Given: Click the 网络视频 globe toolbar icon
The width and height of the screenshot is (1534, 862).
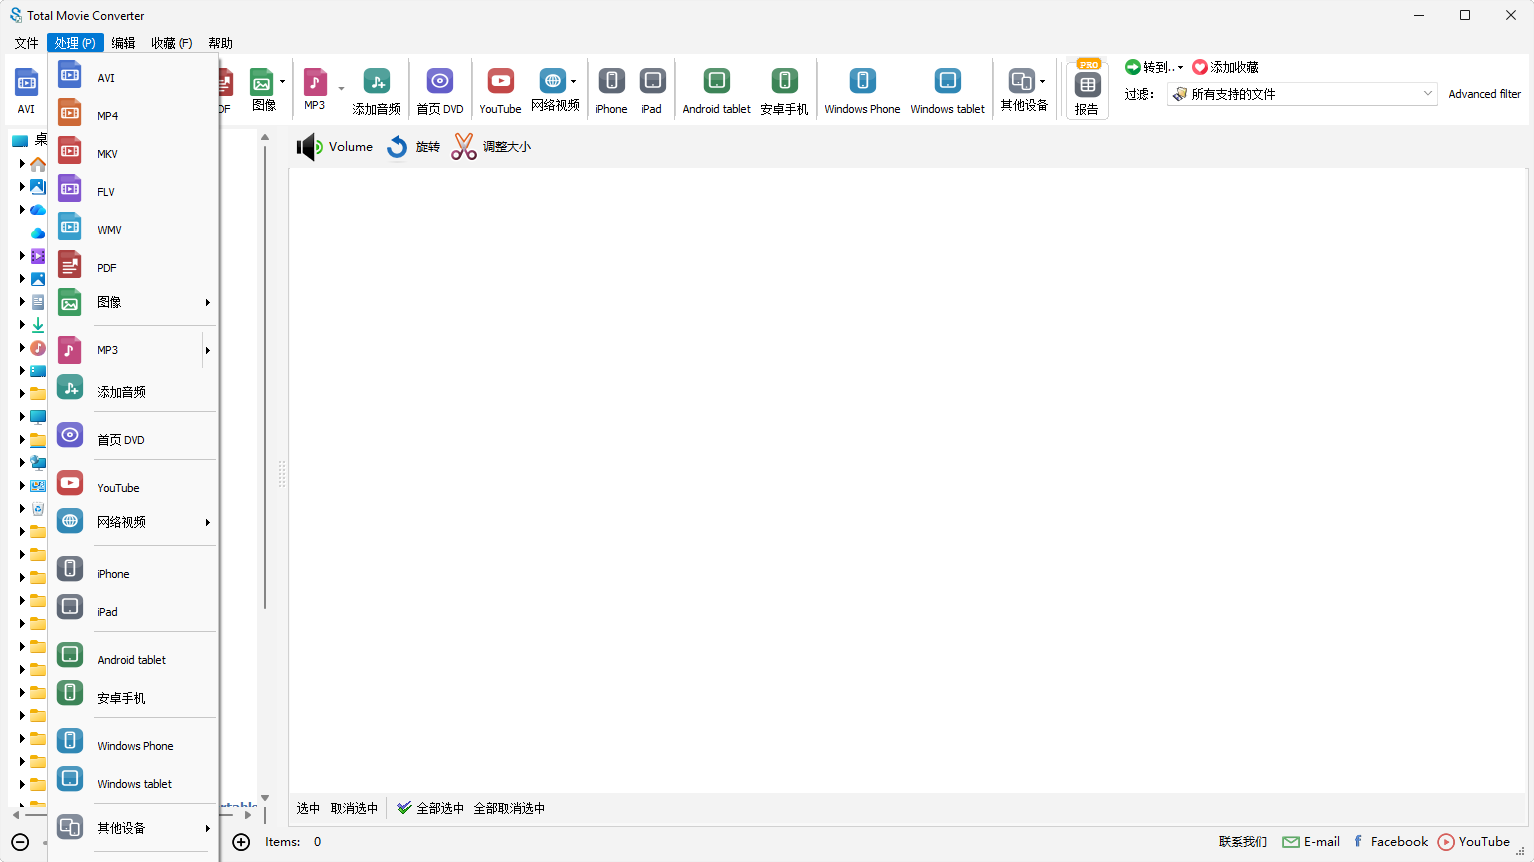Looking at the screenshot, I should click(552, 82).
